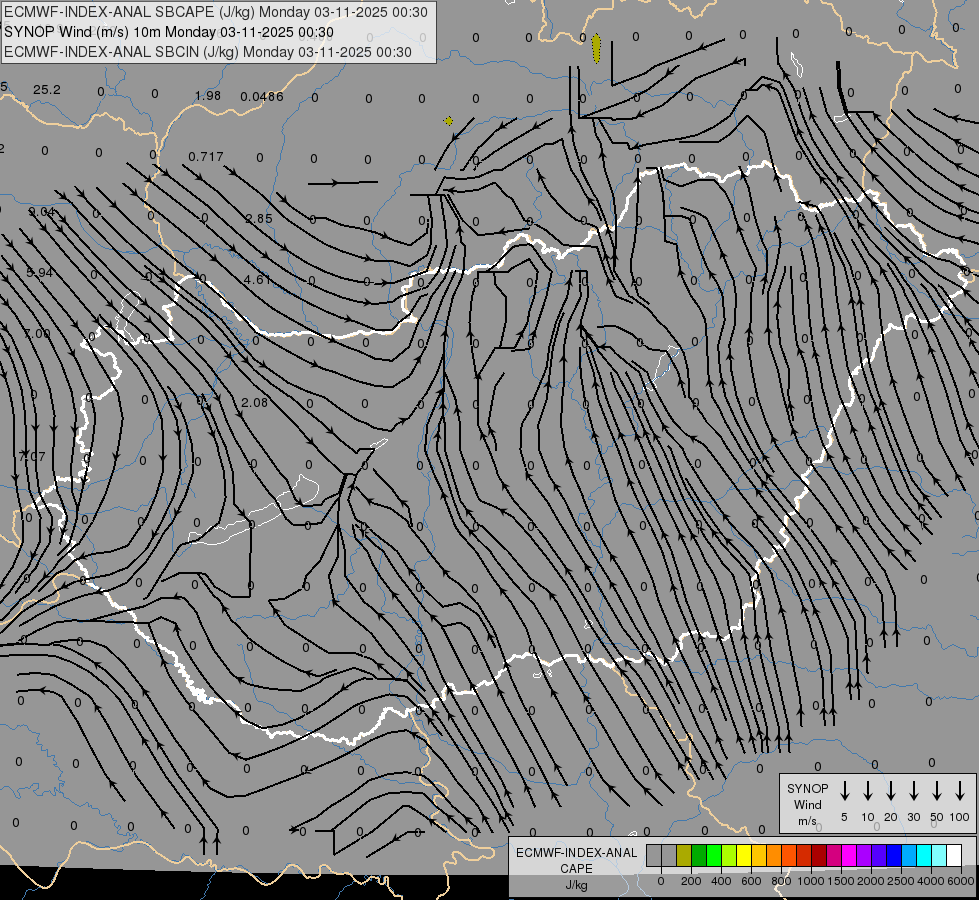Click the first gray CAPE legend swatch
Viewport: 979px width, 900px height.
[x=654, y=855]
